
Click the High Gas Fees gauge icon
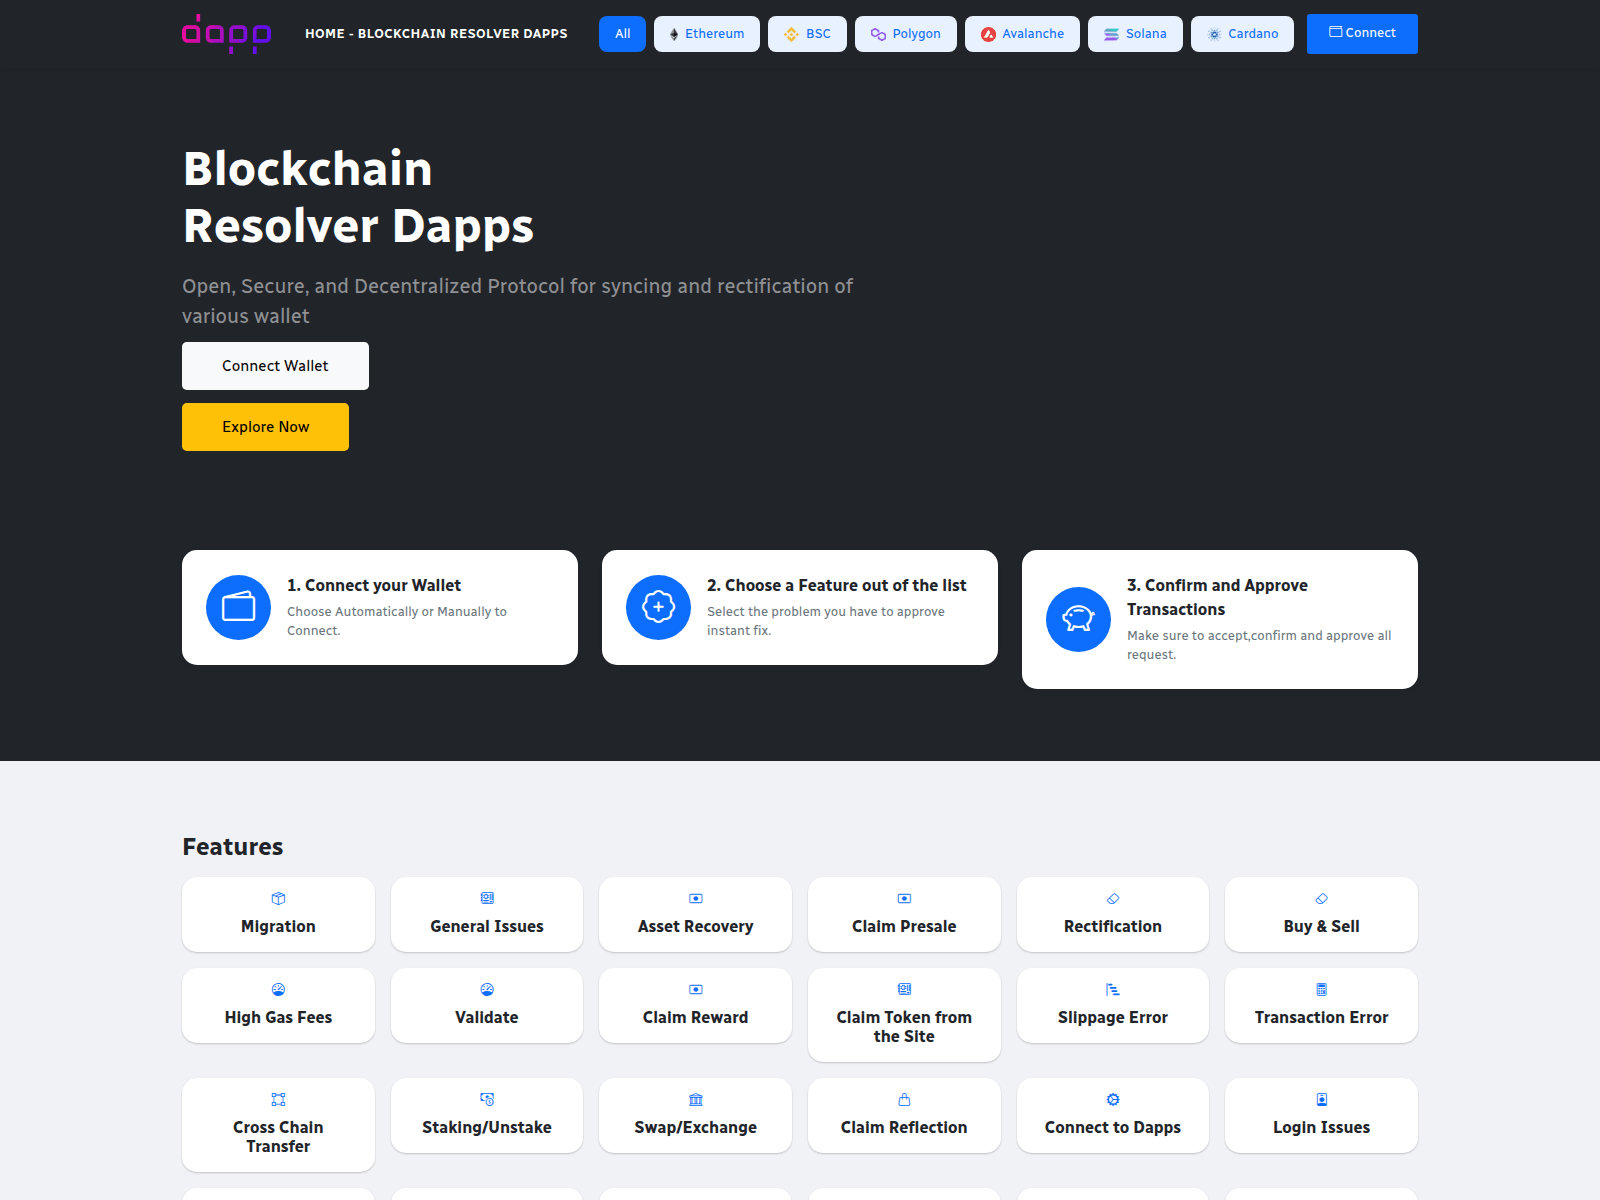click(278, 989)
